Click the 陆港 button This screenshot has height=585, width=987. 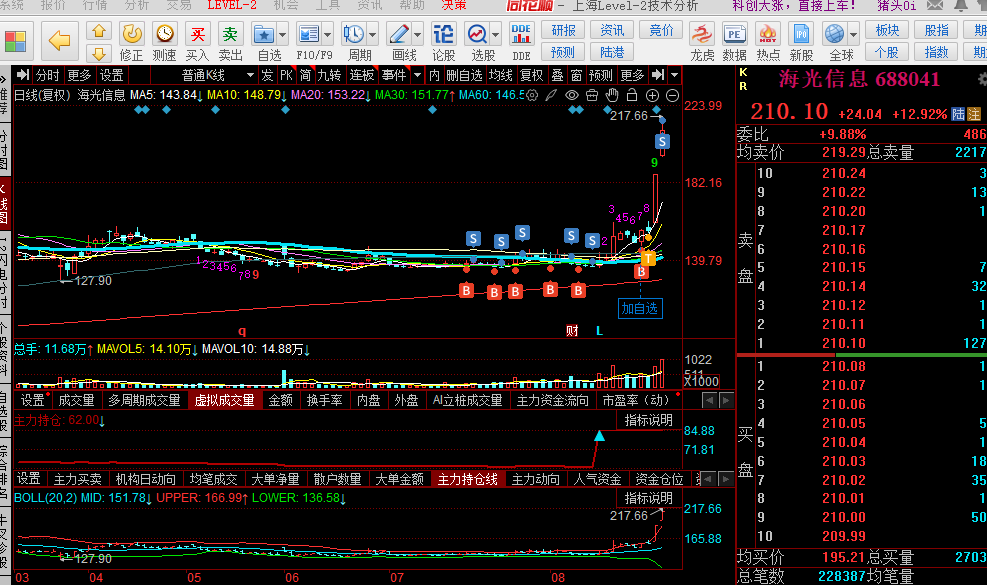(612, 52)
